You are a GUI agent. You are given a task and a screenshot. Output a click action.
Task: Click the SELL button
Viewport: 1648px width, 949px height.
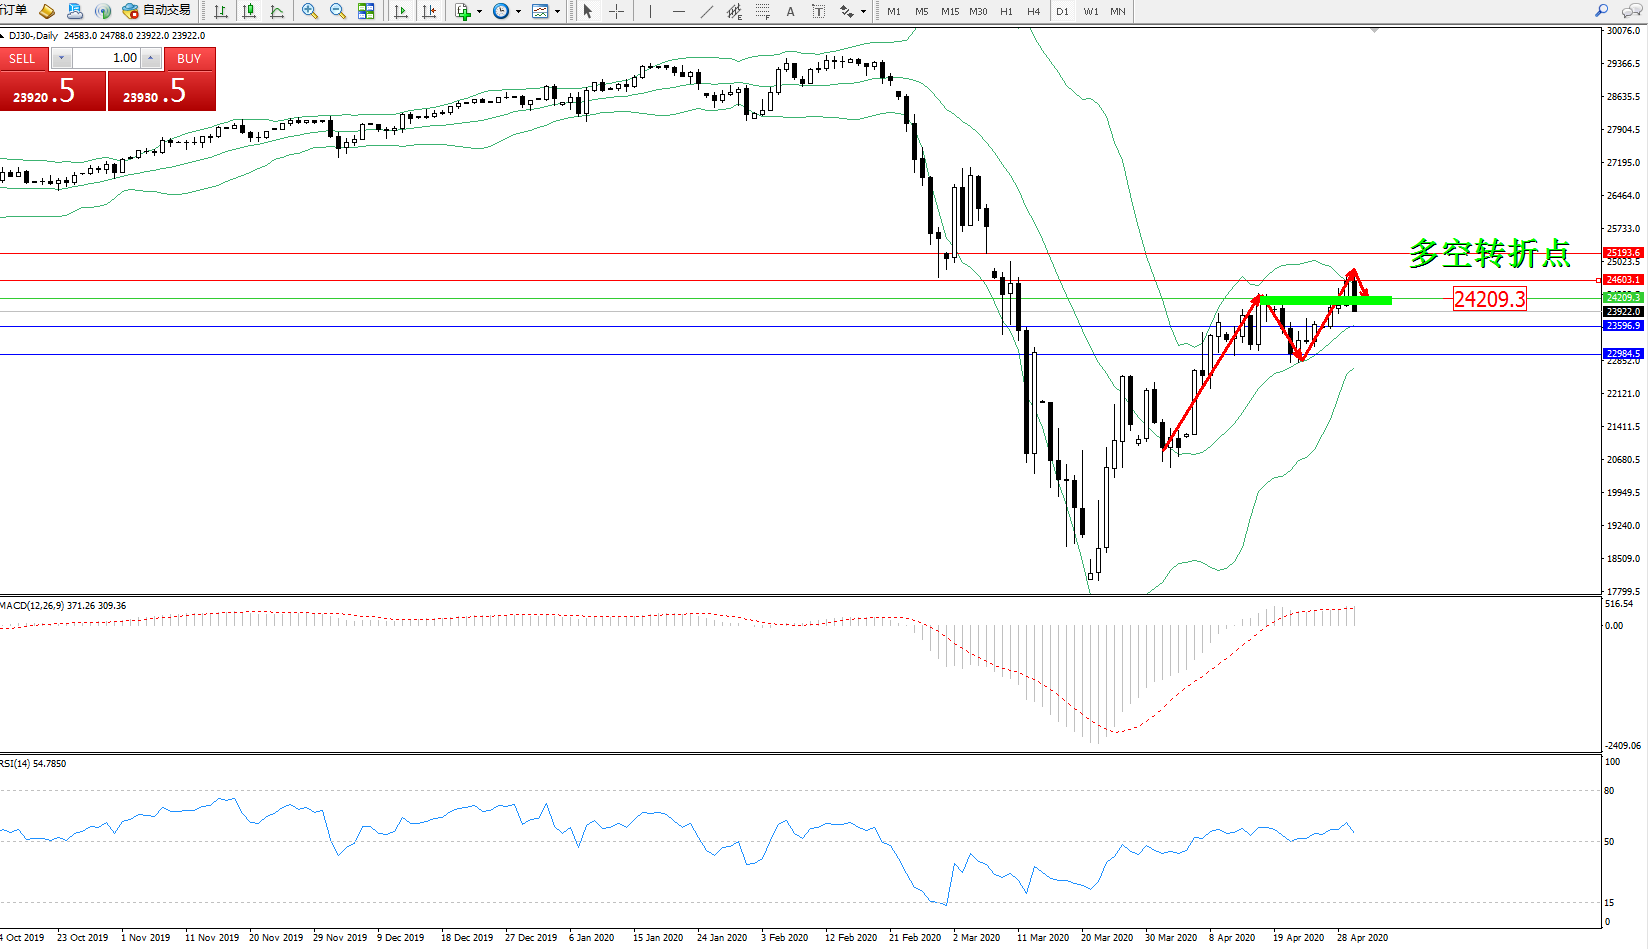click(x=22, y=59)
